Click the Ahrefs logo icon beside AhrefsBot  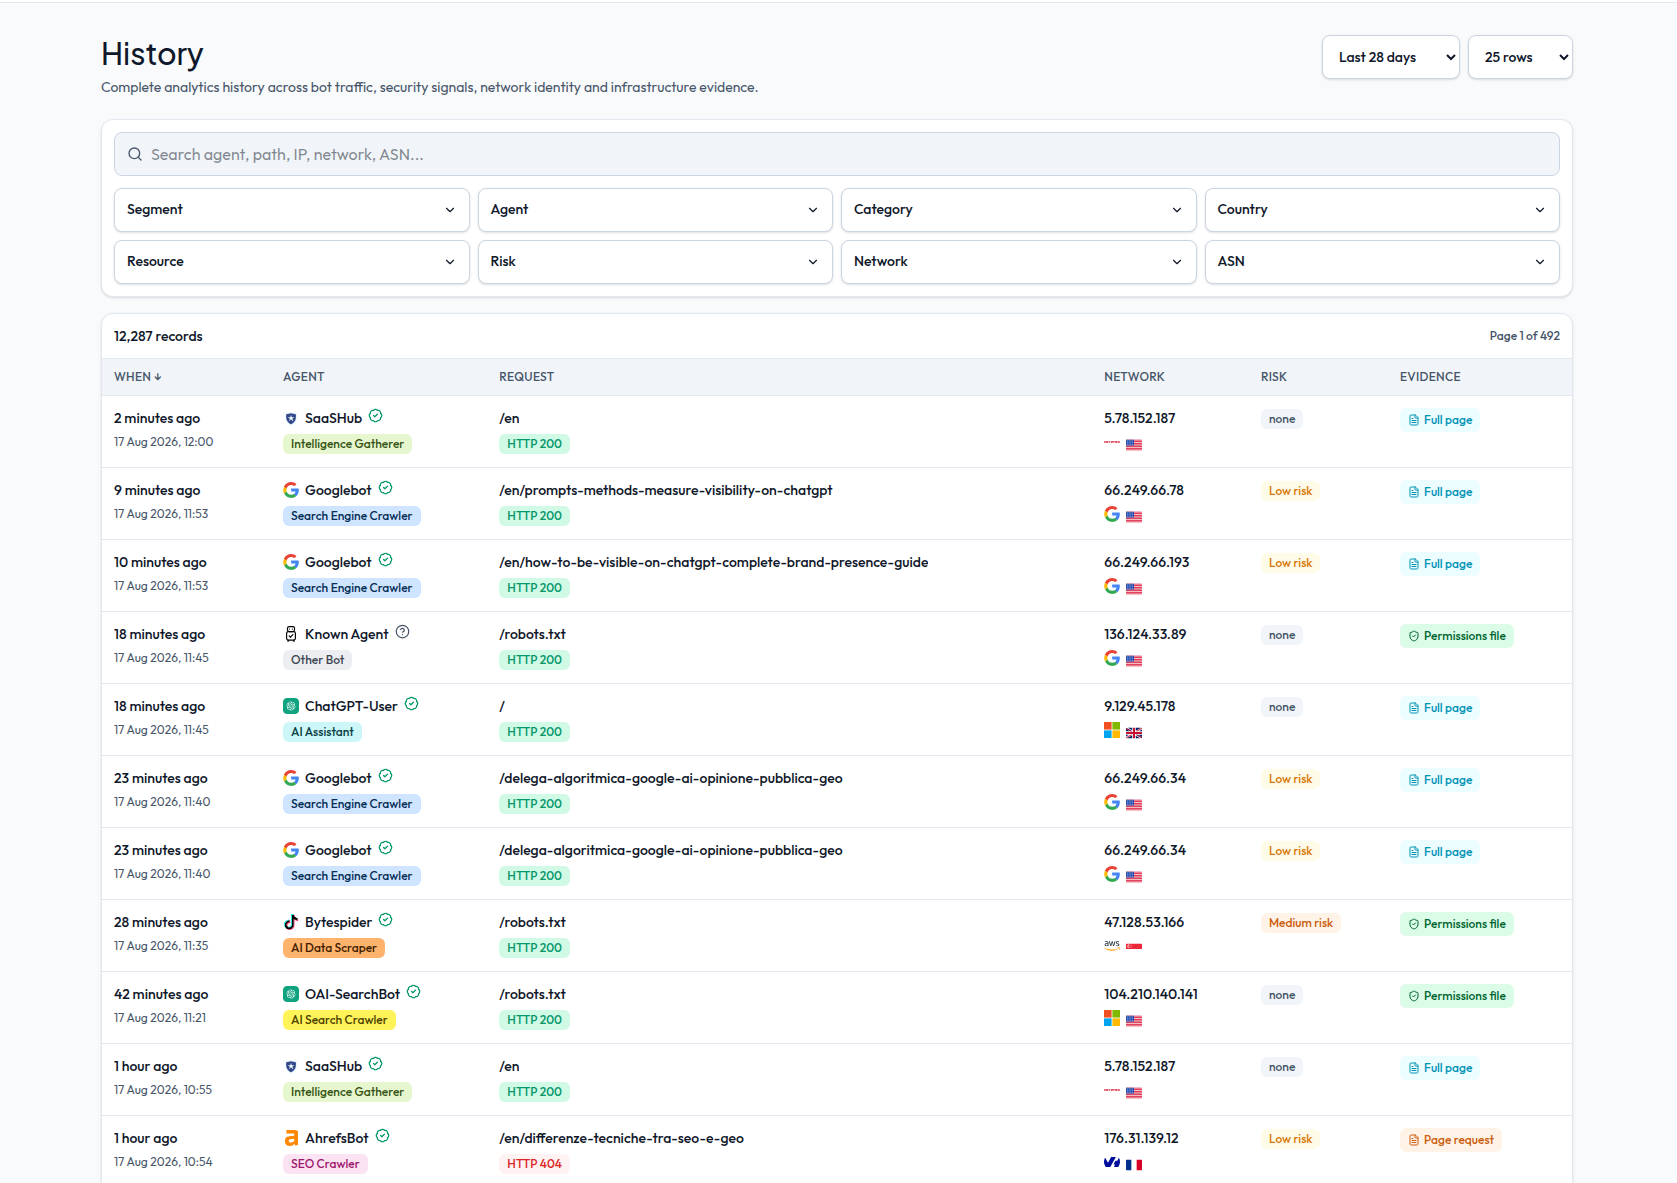click(291, 1138)
